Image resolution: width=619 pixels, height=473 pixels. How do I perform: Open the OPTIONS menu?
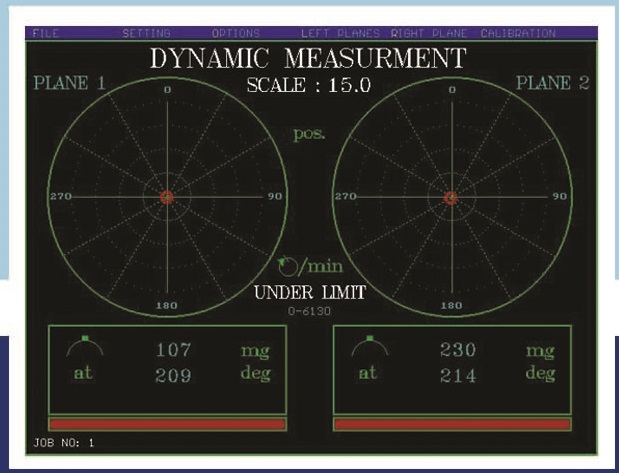point(236,33)
